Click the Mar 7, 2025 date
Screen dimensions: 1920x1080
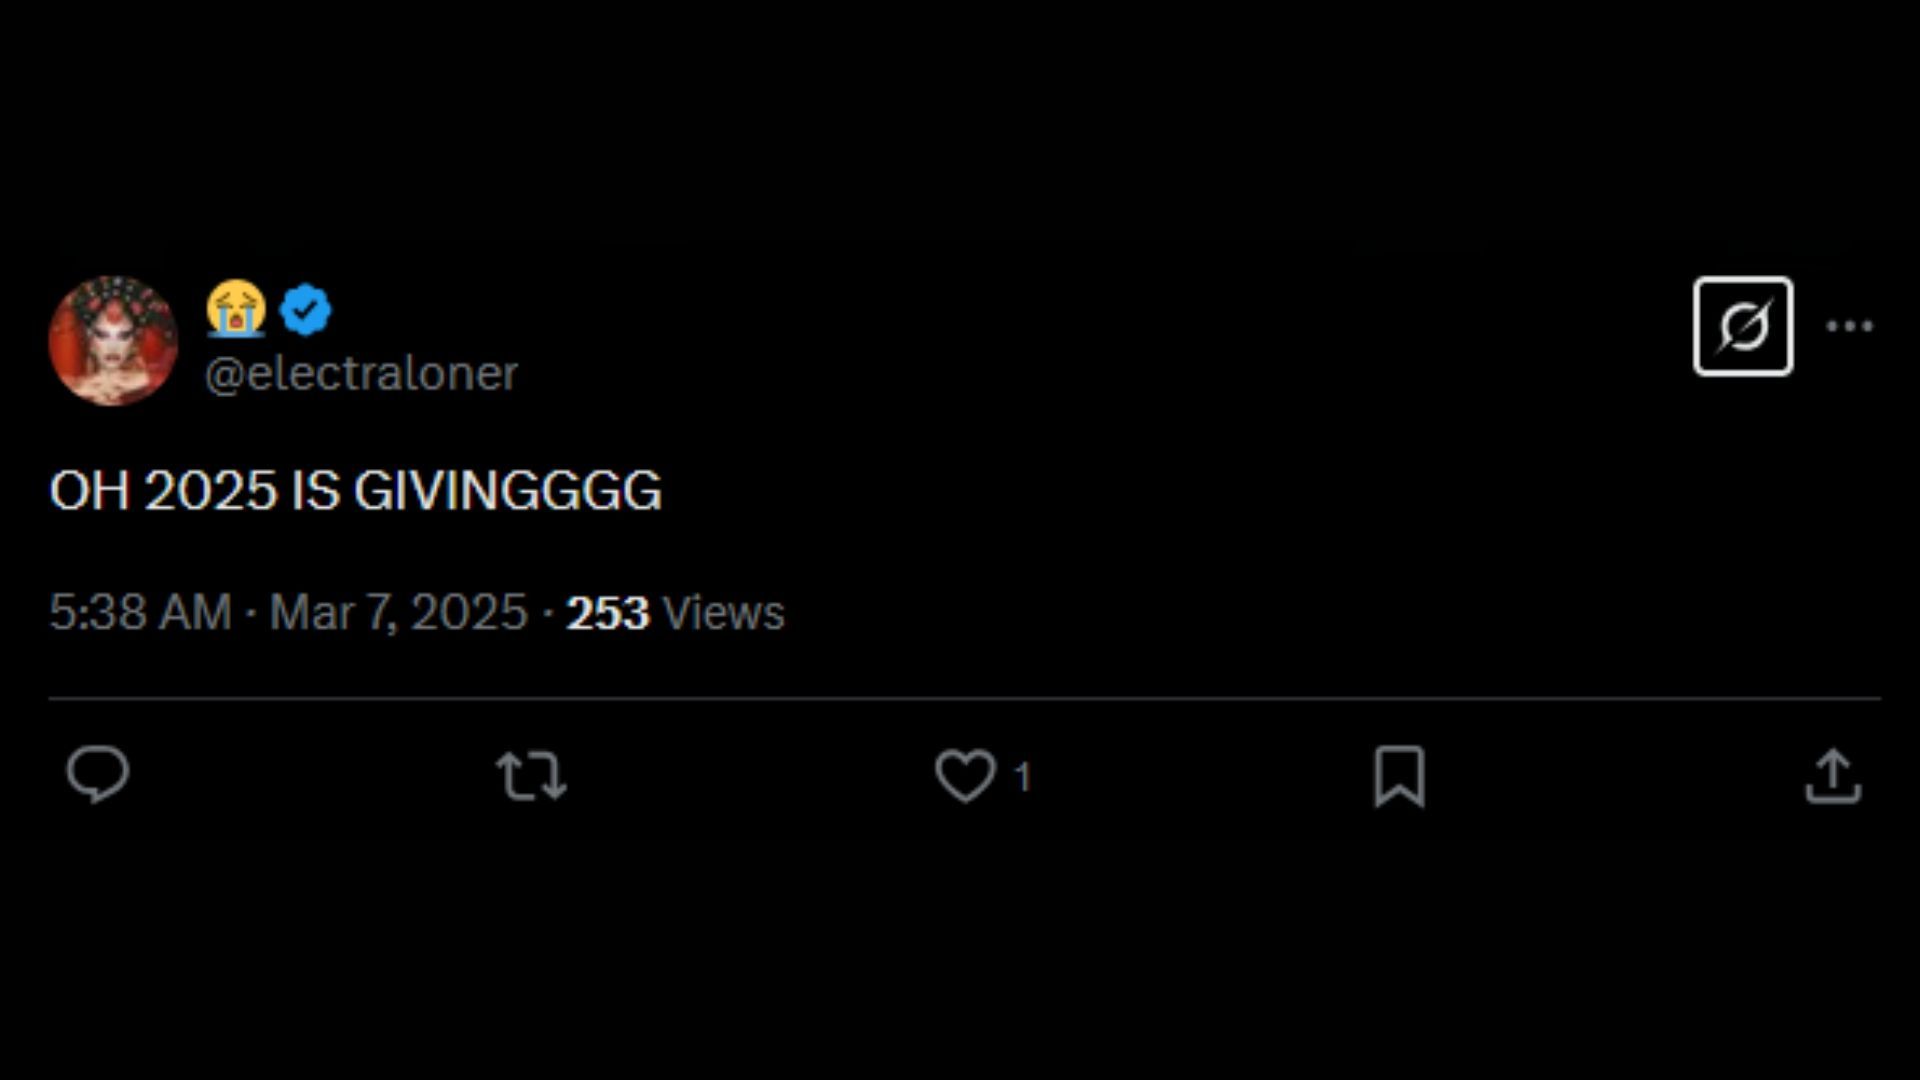pos(398,612)
